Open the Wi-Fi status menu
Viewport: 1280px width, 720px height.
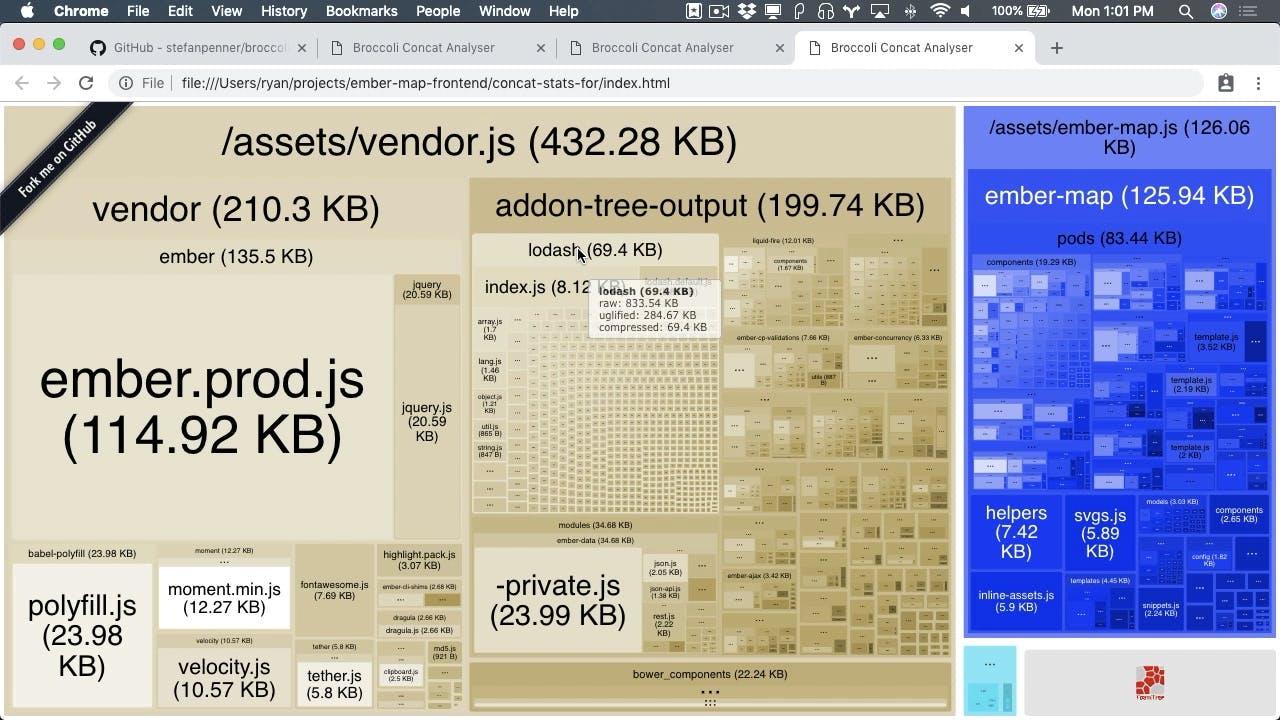click(939, 11)
